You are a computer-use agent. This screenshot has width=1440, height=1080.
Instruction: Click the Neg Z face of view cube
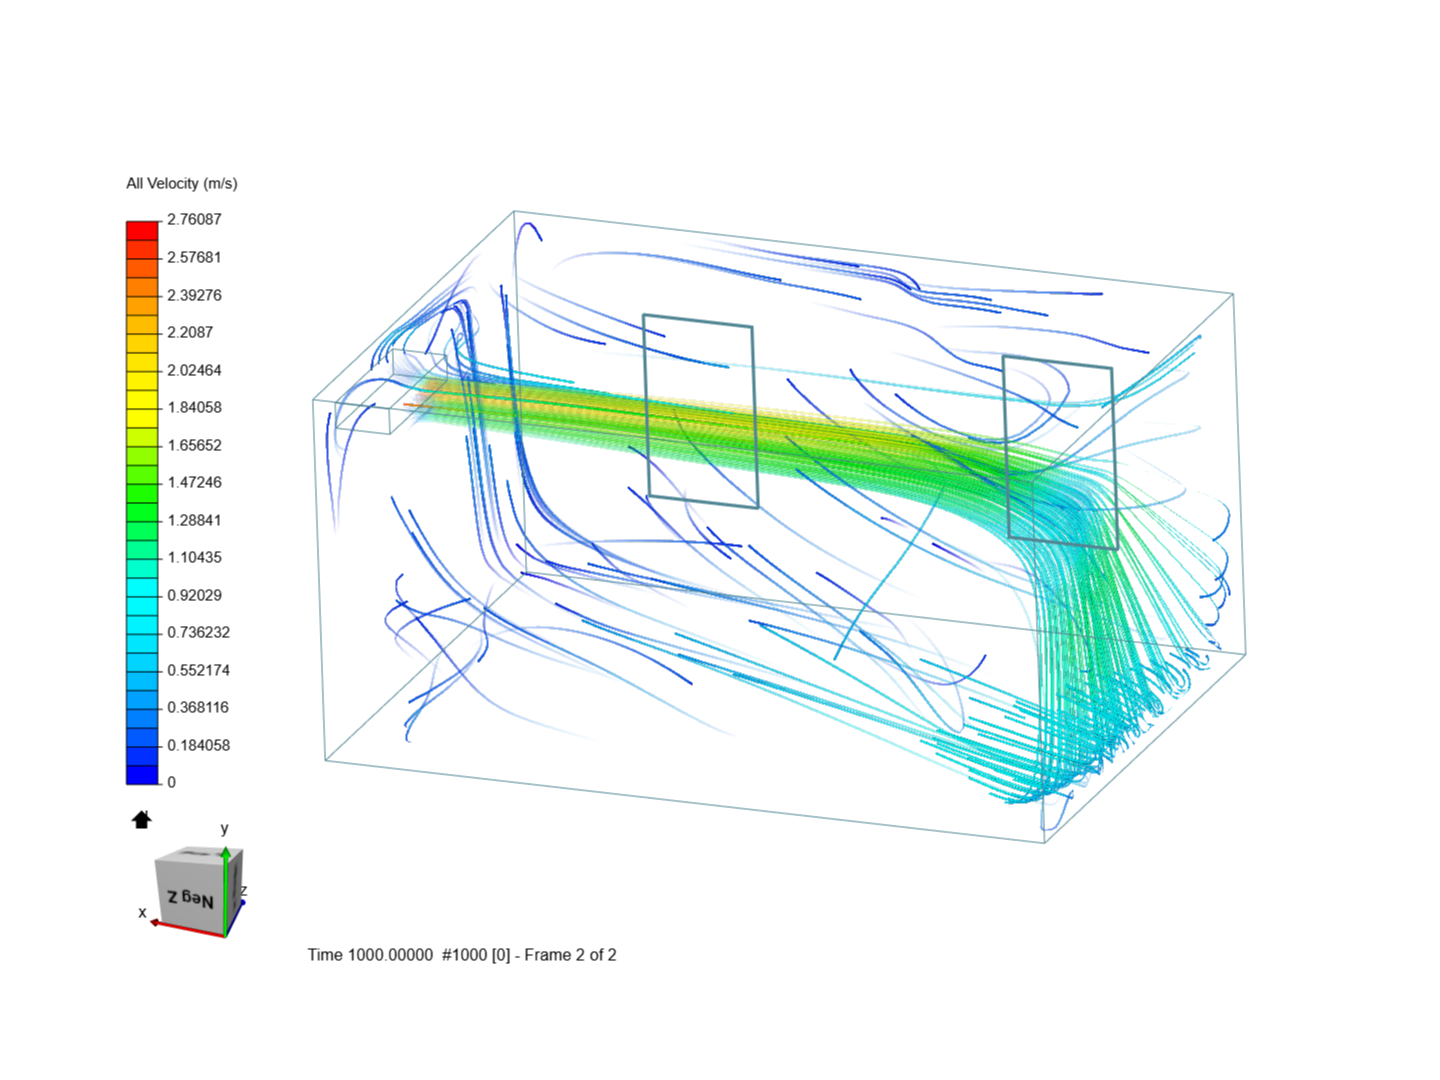point(190,898)
